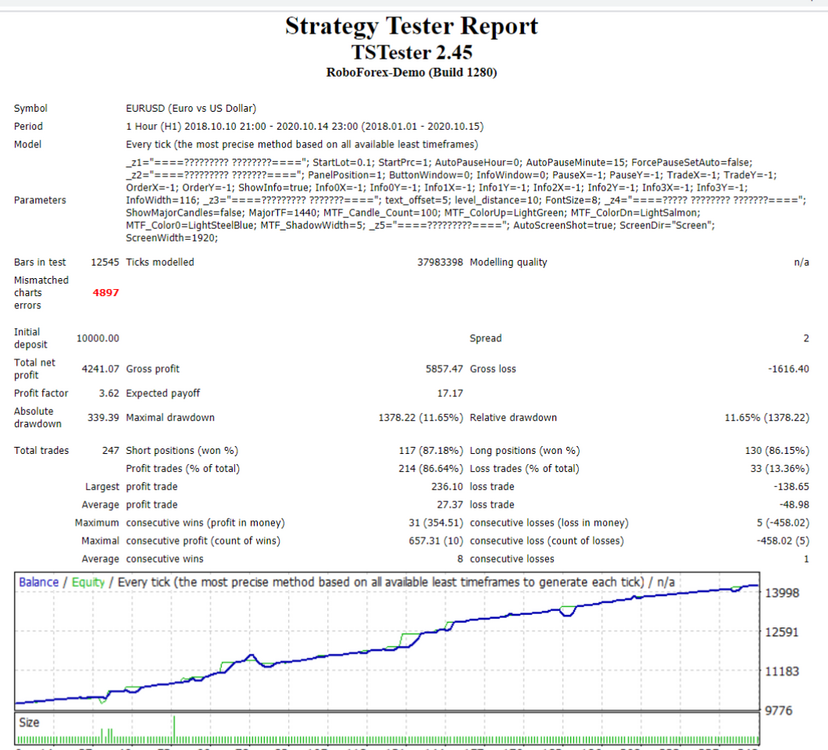
Task: Select gross loss value -1616.40
Action: coord(788,369)
